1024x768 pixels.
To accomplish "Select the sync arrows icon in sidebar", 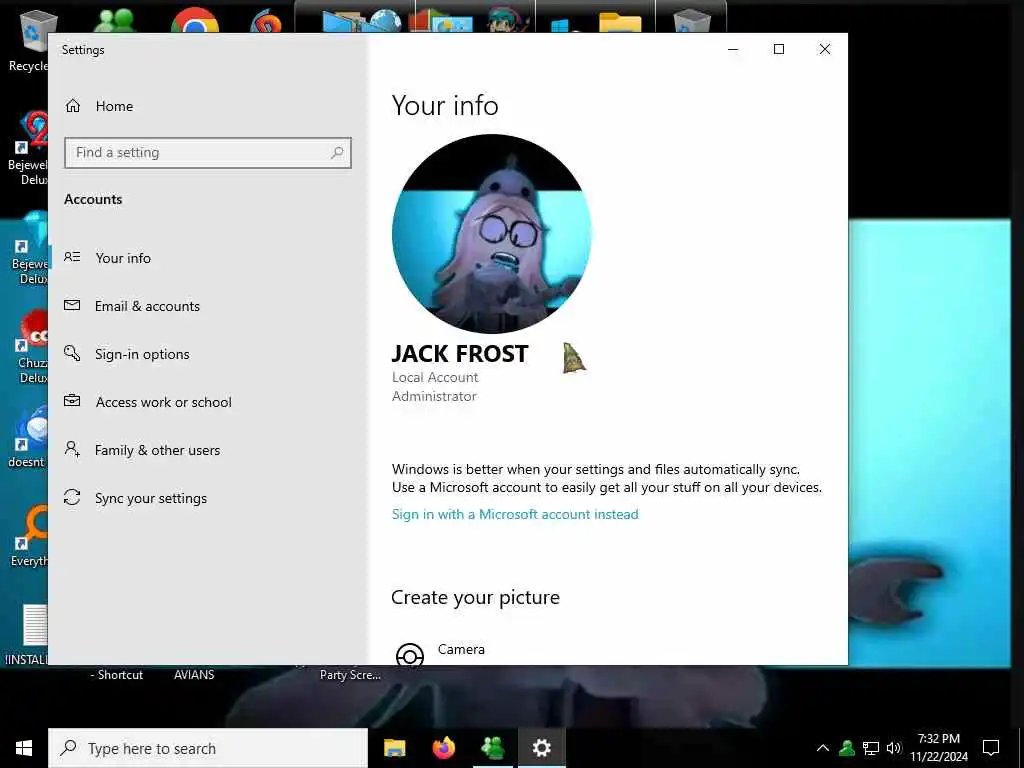I will click(72, 498).
